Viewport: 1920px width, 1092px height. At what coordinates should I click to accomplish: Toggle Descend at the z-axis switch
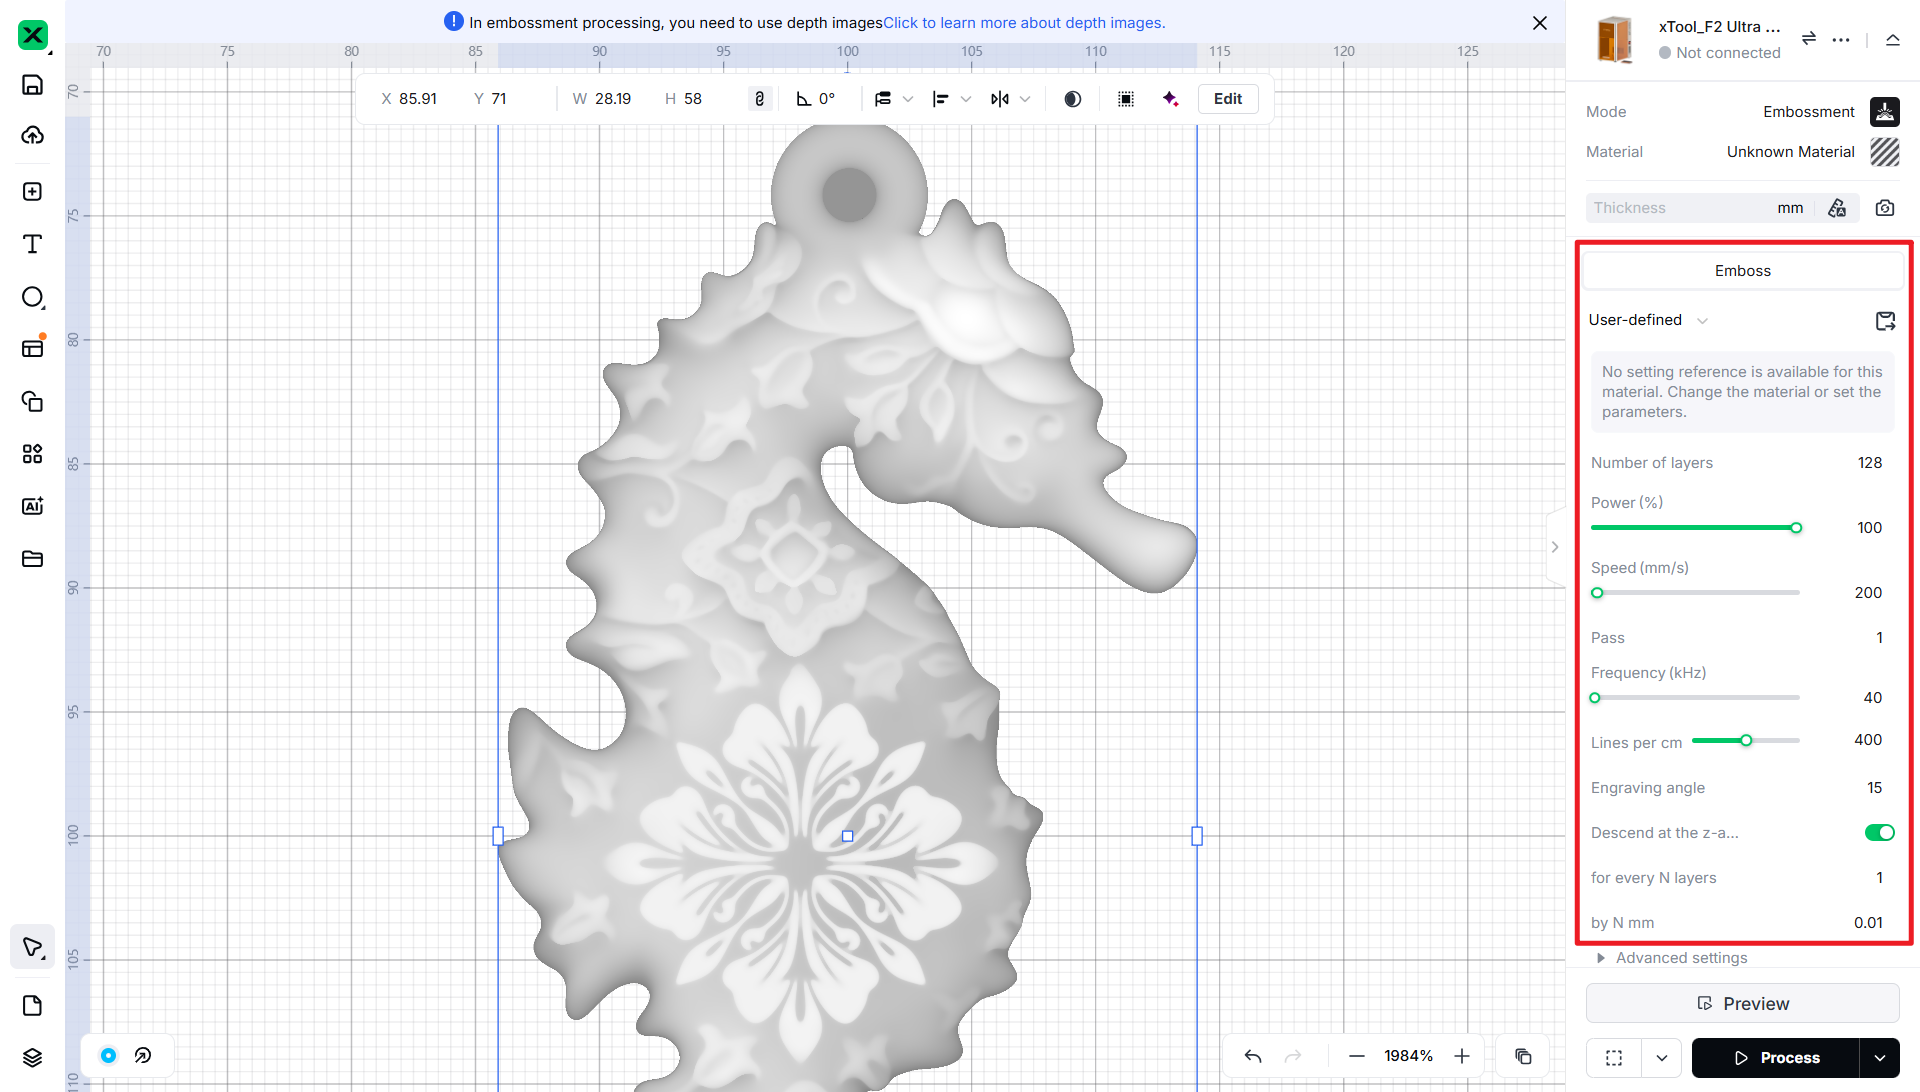pyautogui.click(x=1879, y=833)
